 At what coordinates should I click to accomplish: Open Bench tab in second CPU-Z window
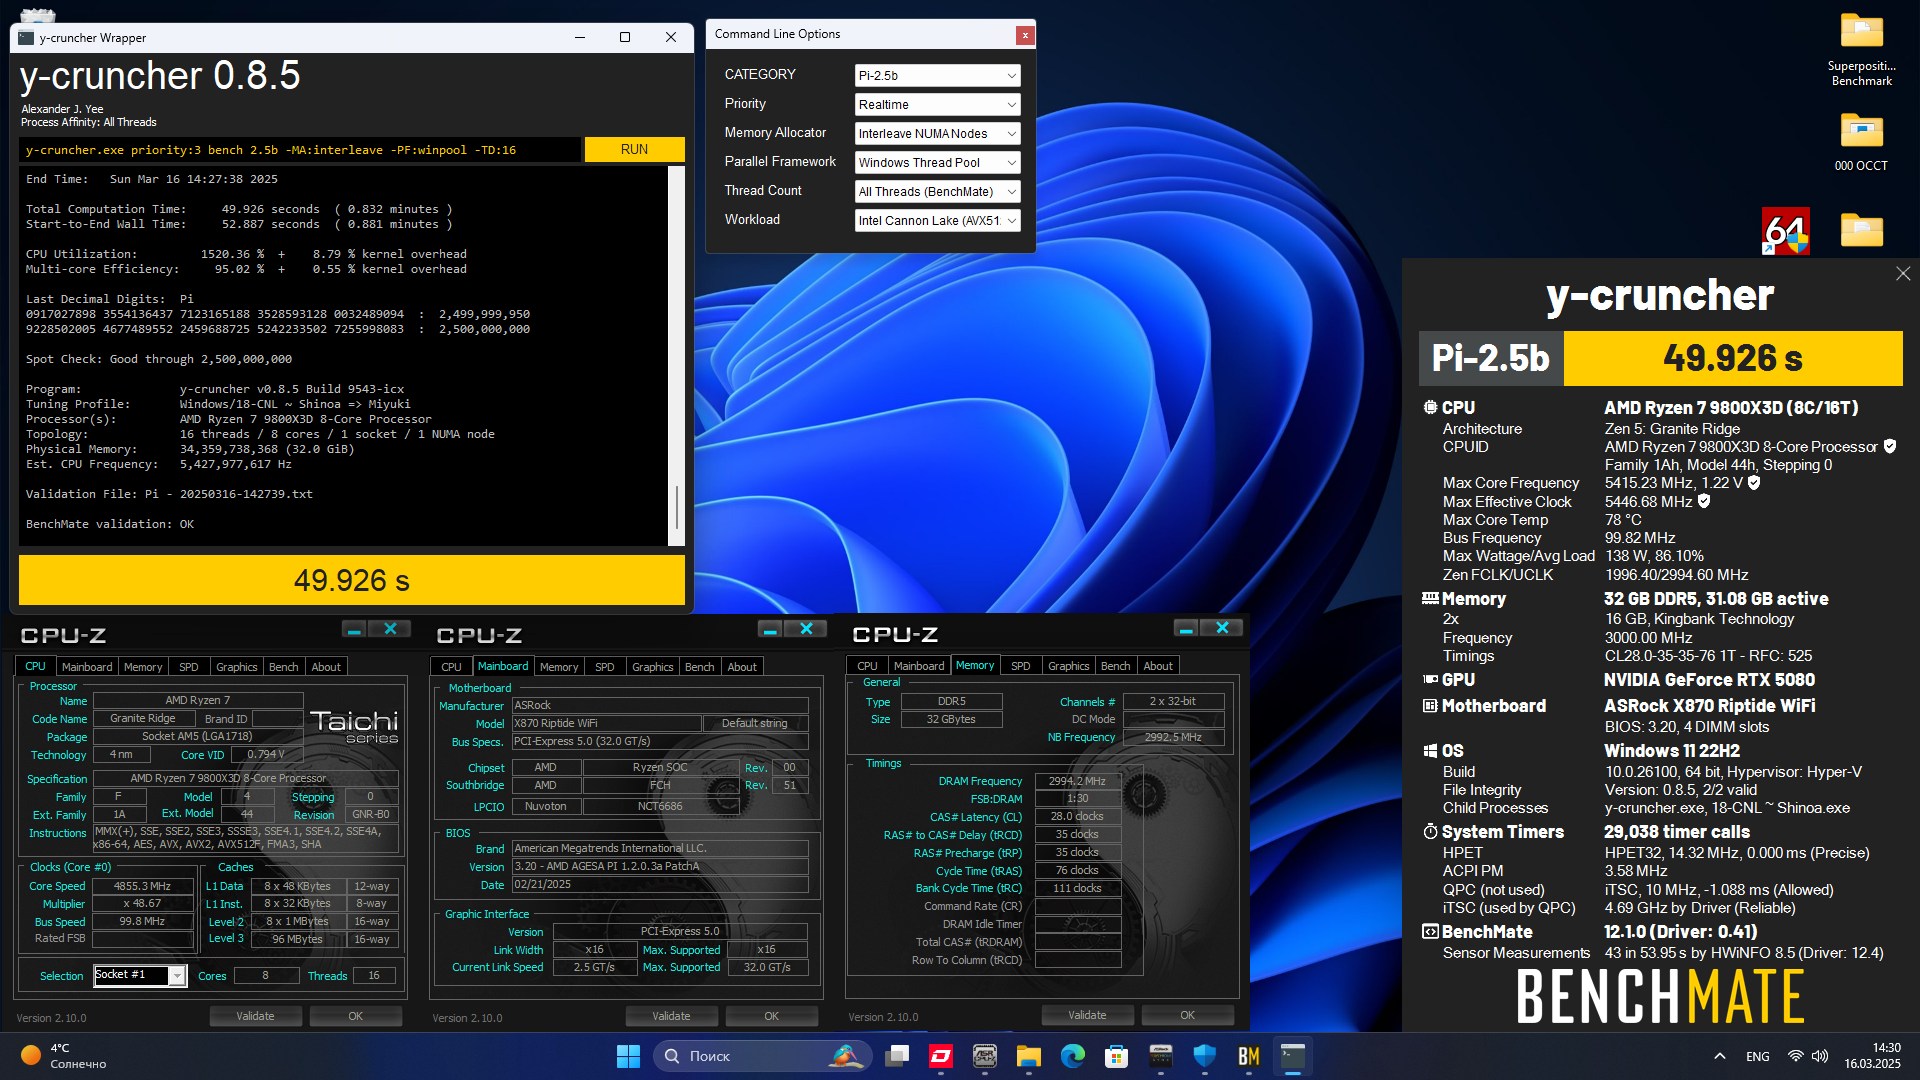pyautogui.click(x=699, y=667)
